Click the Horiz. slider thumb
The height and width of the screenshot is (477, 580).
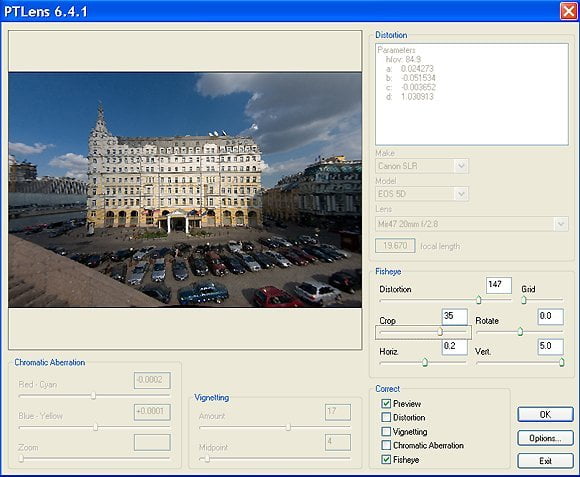point(425,362)
